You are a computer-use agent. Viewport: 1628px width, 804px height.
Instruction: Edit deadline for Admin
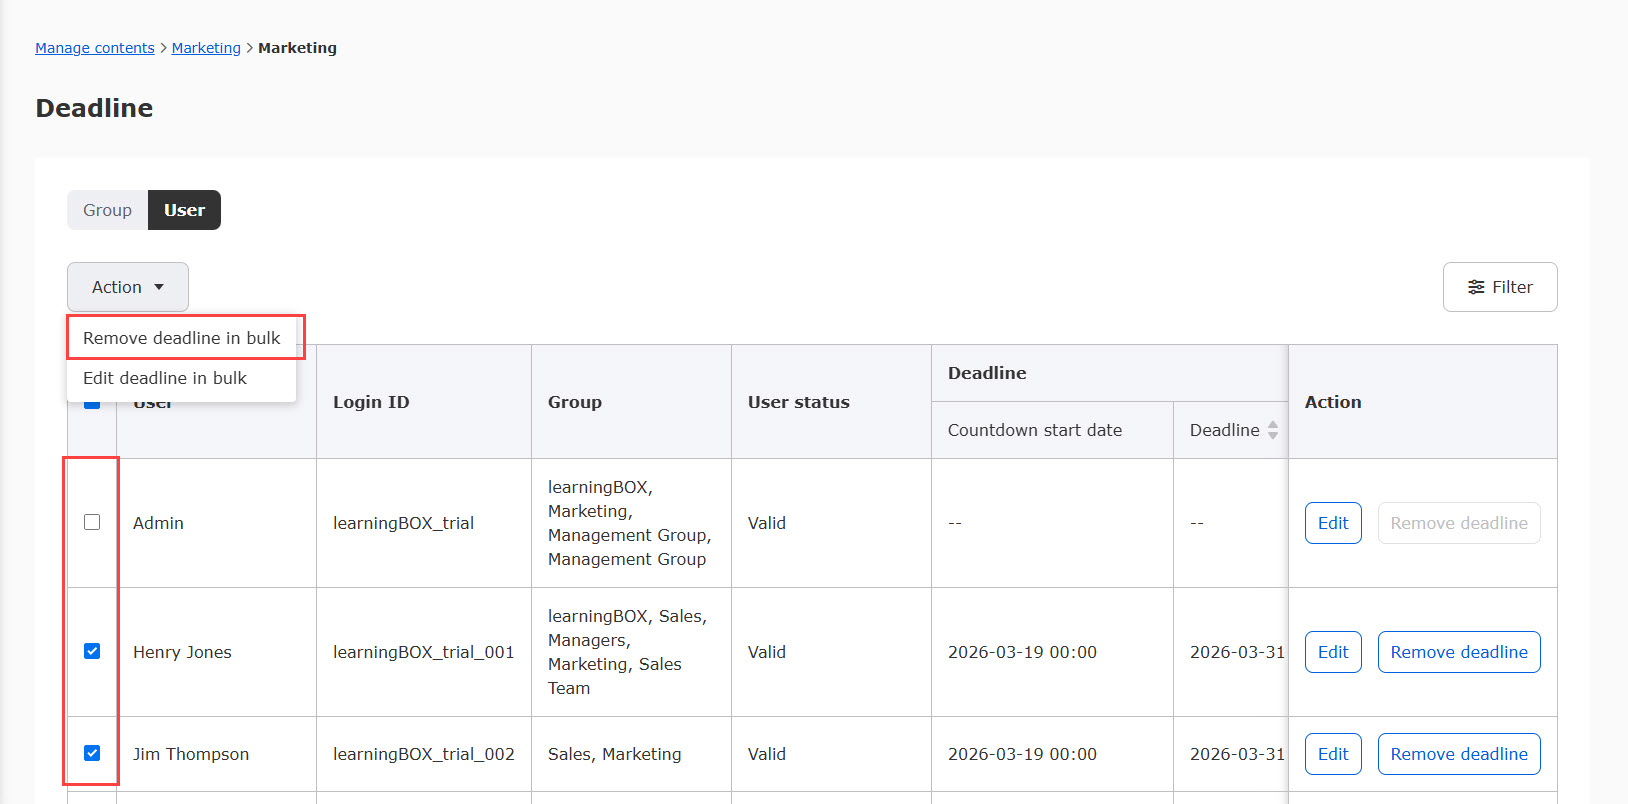click(x=1332, y=523)
